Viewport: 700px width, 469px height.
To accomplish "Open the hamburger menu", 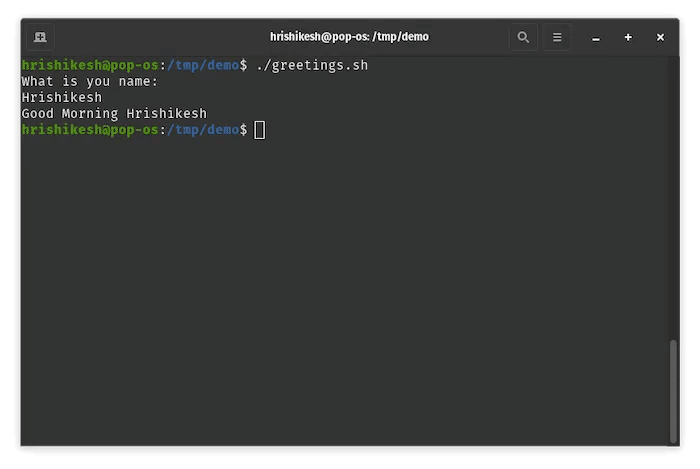I will click(x=557, y=37).
